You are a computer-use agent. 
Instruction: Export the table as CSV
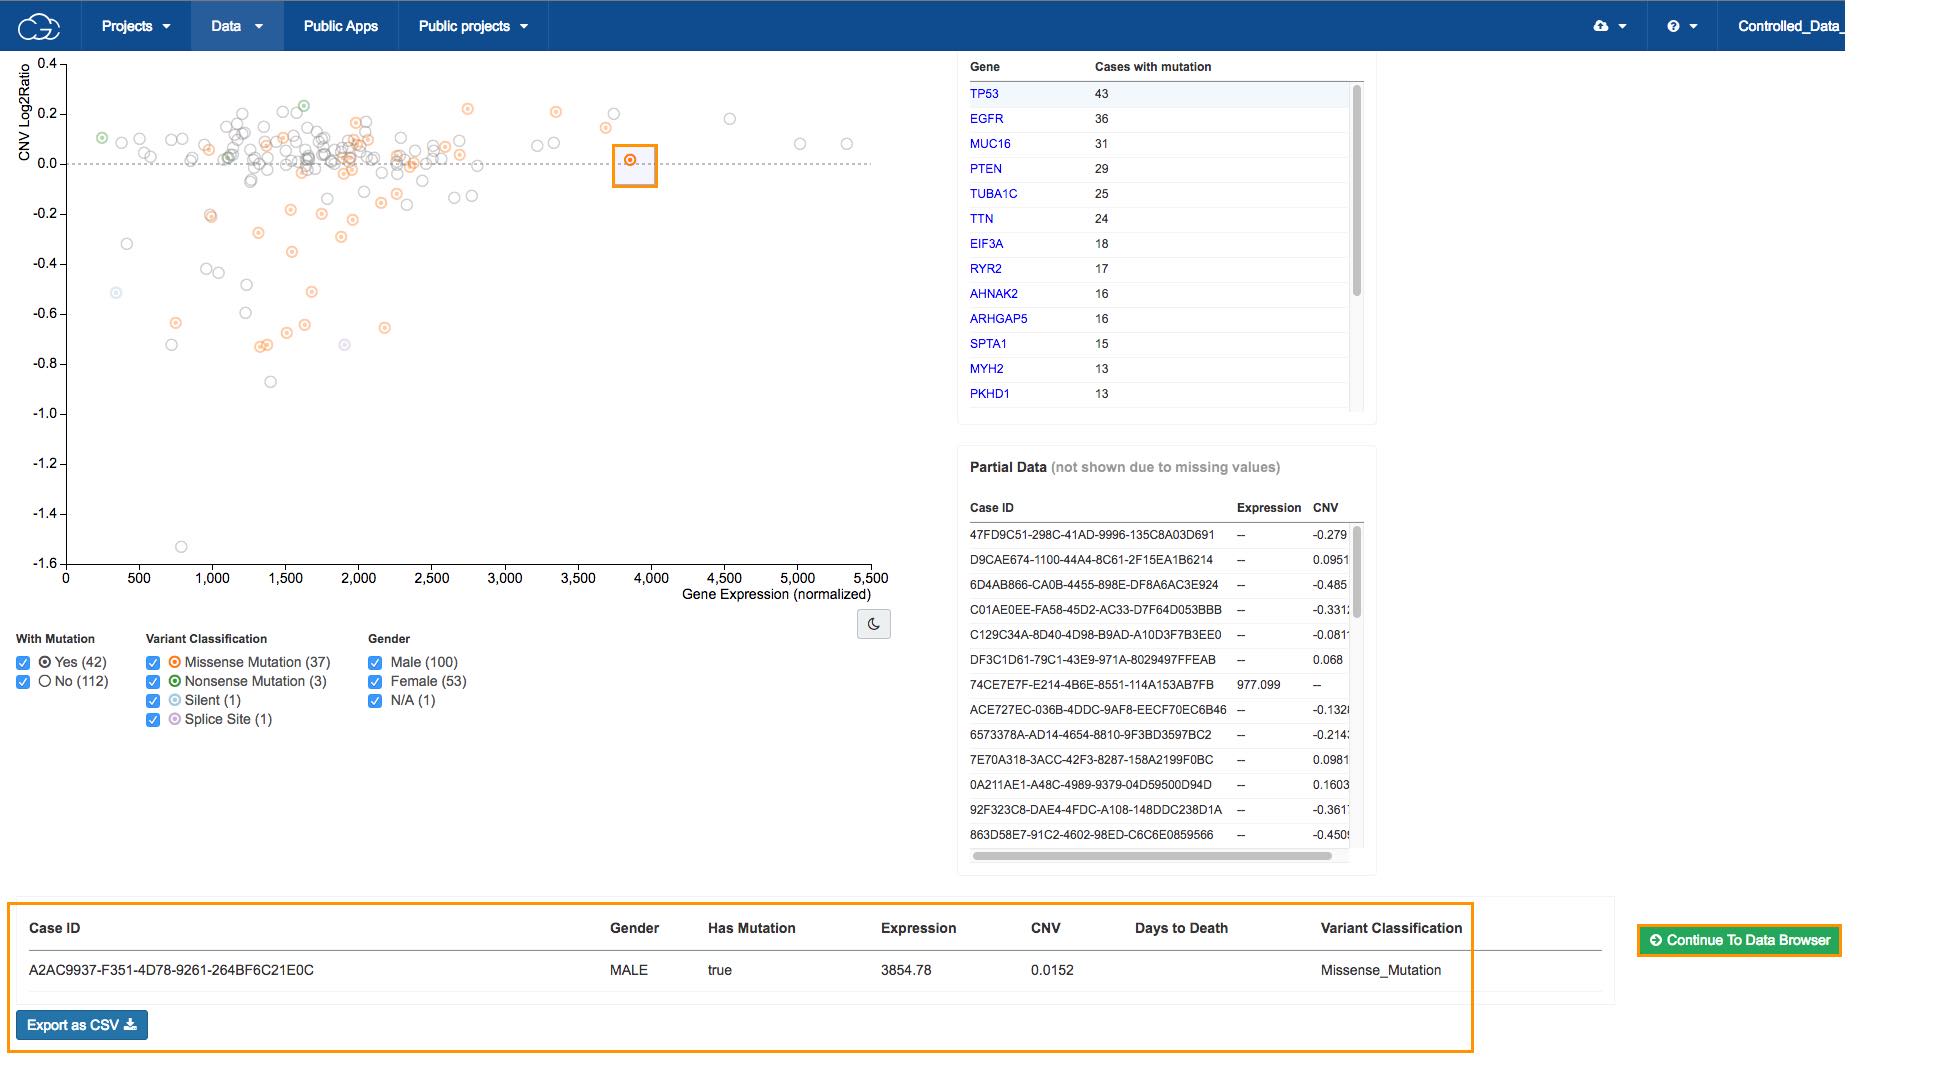click(x=82, y=1025)
